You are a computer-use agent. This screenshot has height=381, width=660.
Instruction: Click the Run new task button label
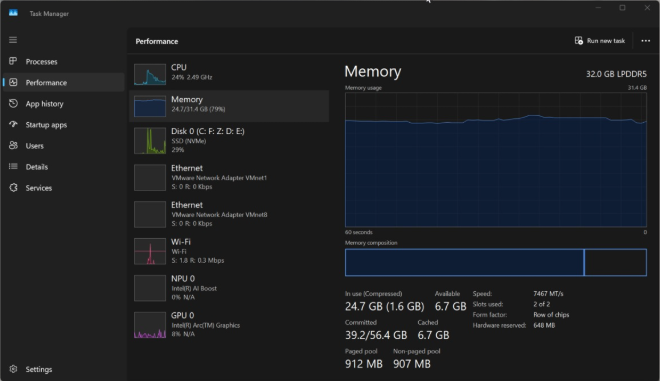606,41
